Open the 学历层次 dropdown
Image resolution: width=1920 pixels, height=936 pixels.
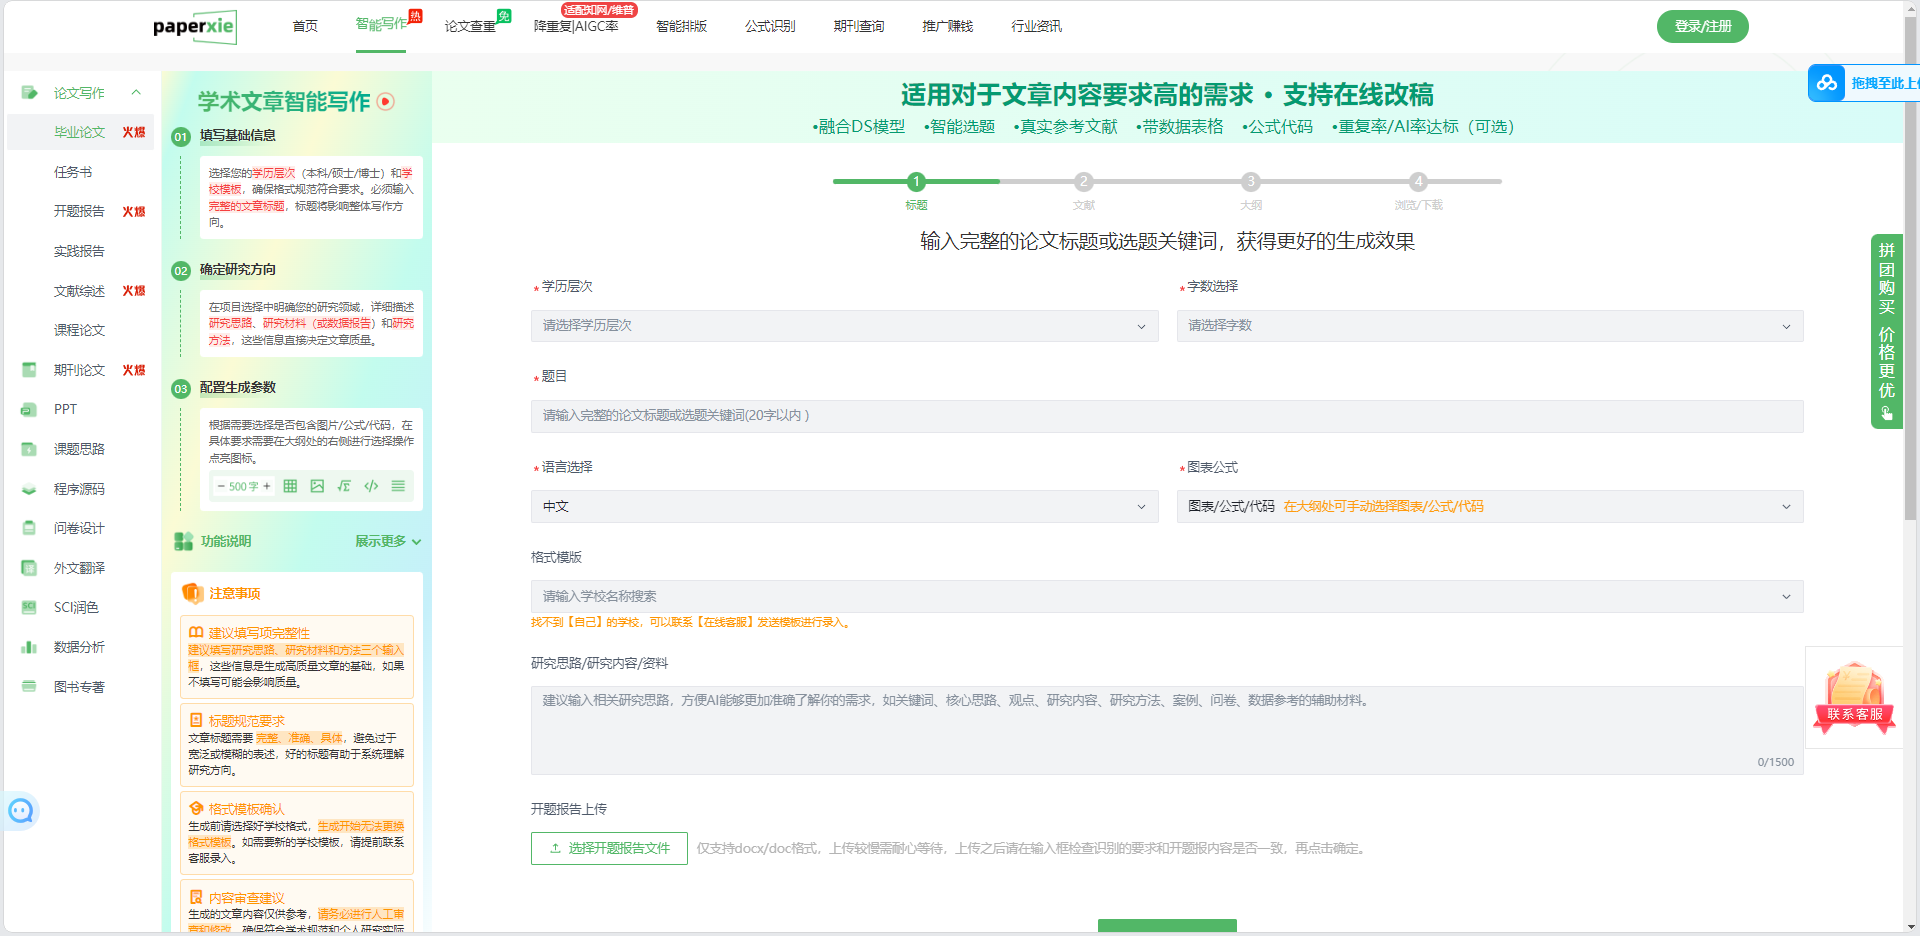coord(843,326)
